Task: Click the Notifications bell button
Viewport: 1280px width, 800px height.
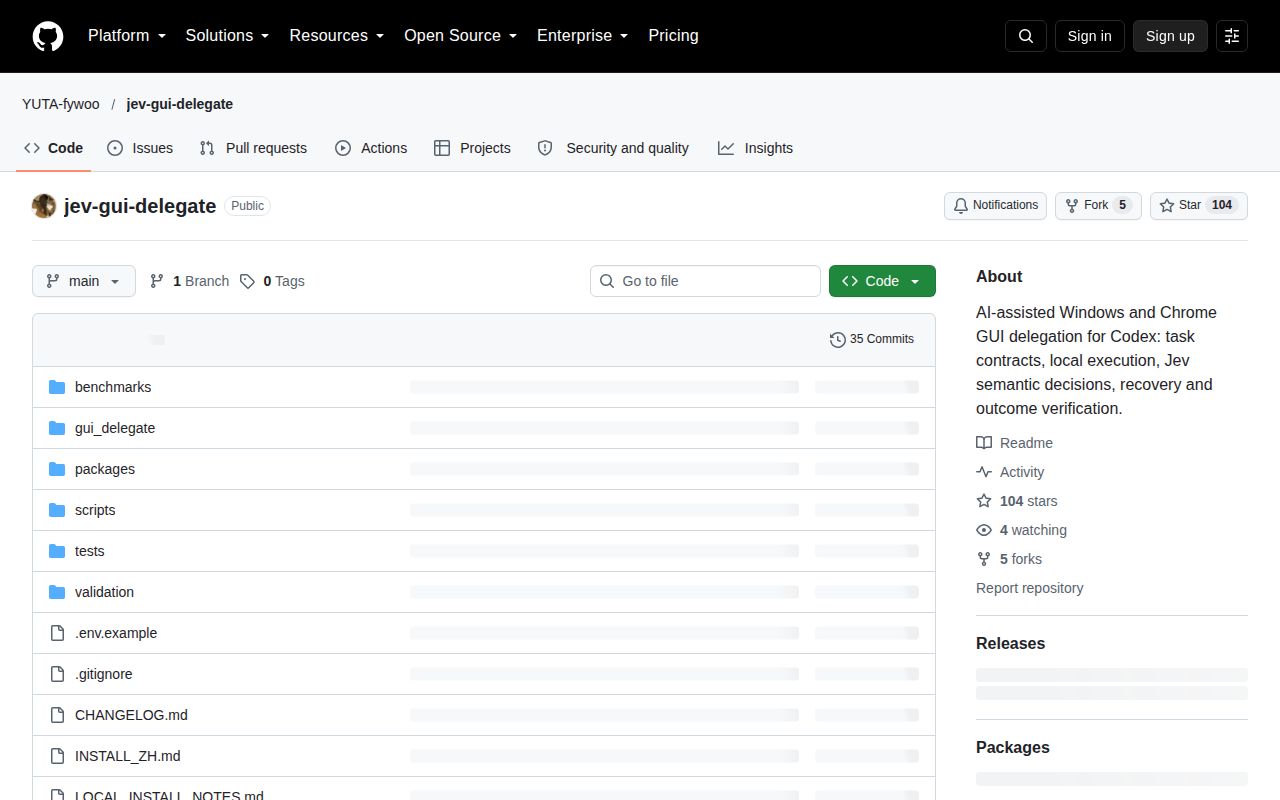Action: click(x=995, y=205)
